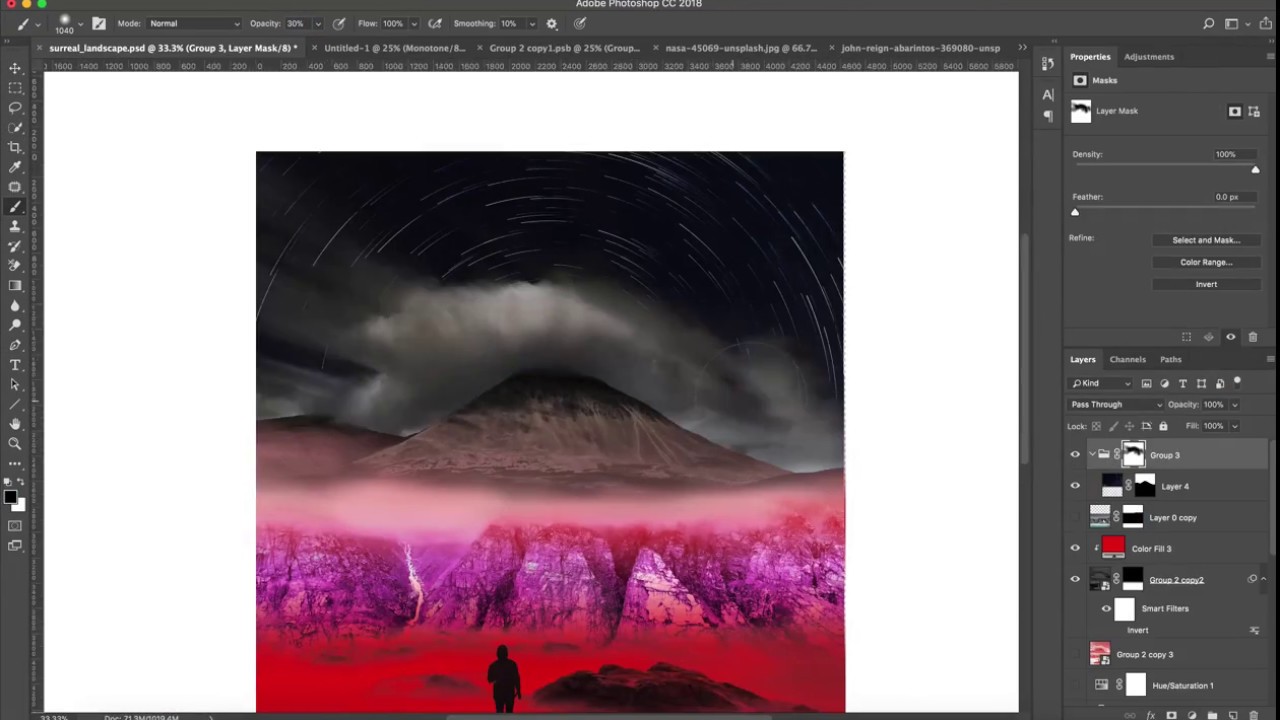Viewport: 1280px width, 720px height.
Task: Hide the Group 3 layer group
Action: click(x=1075, y=455)
